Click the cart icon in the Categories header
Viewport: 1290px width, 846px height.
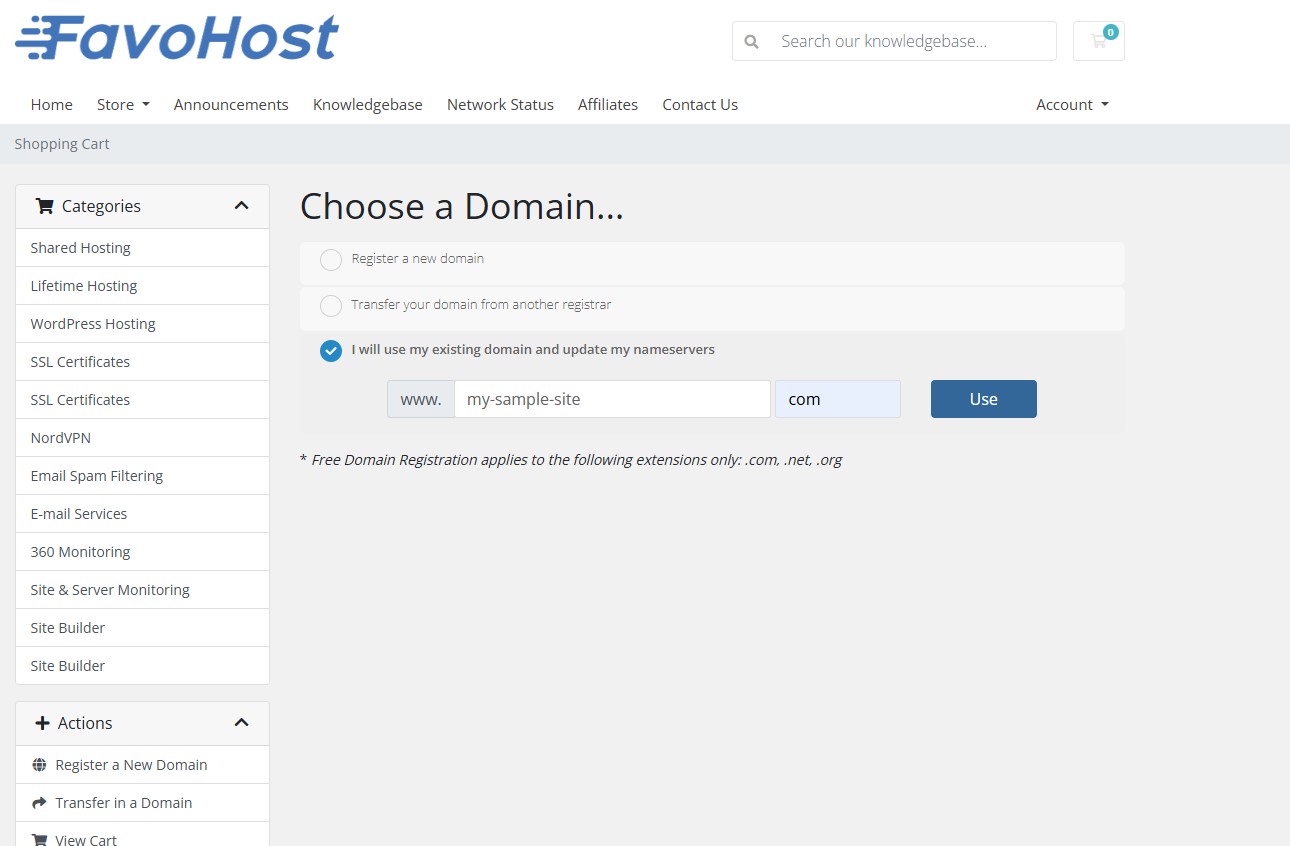tap(44, 206)
